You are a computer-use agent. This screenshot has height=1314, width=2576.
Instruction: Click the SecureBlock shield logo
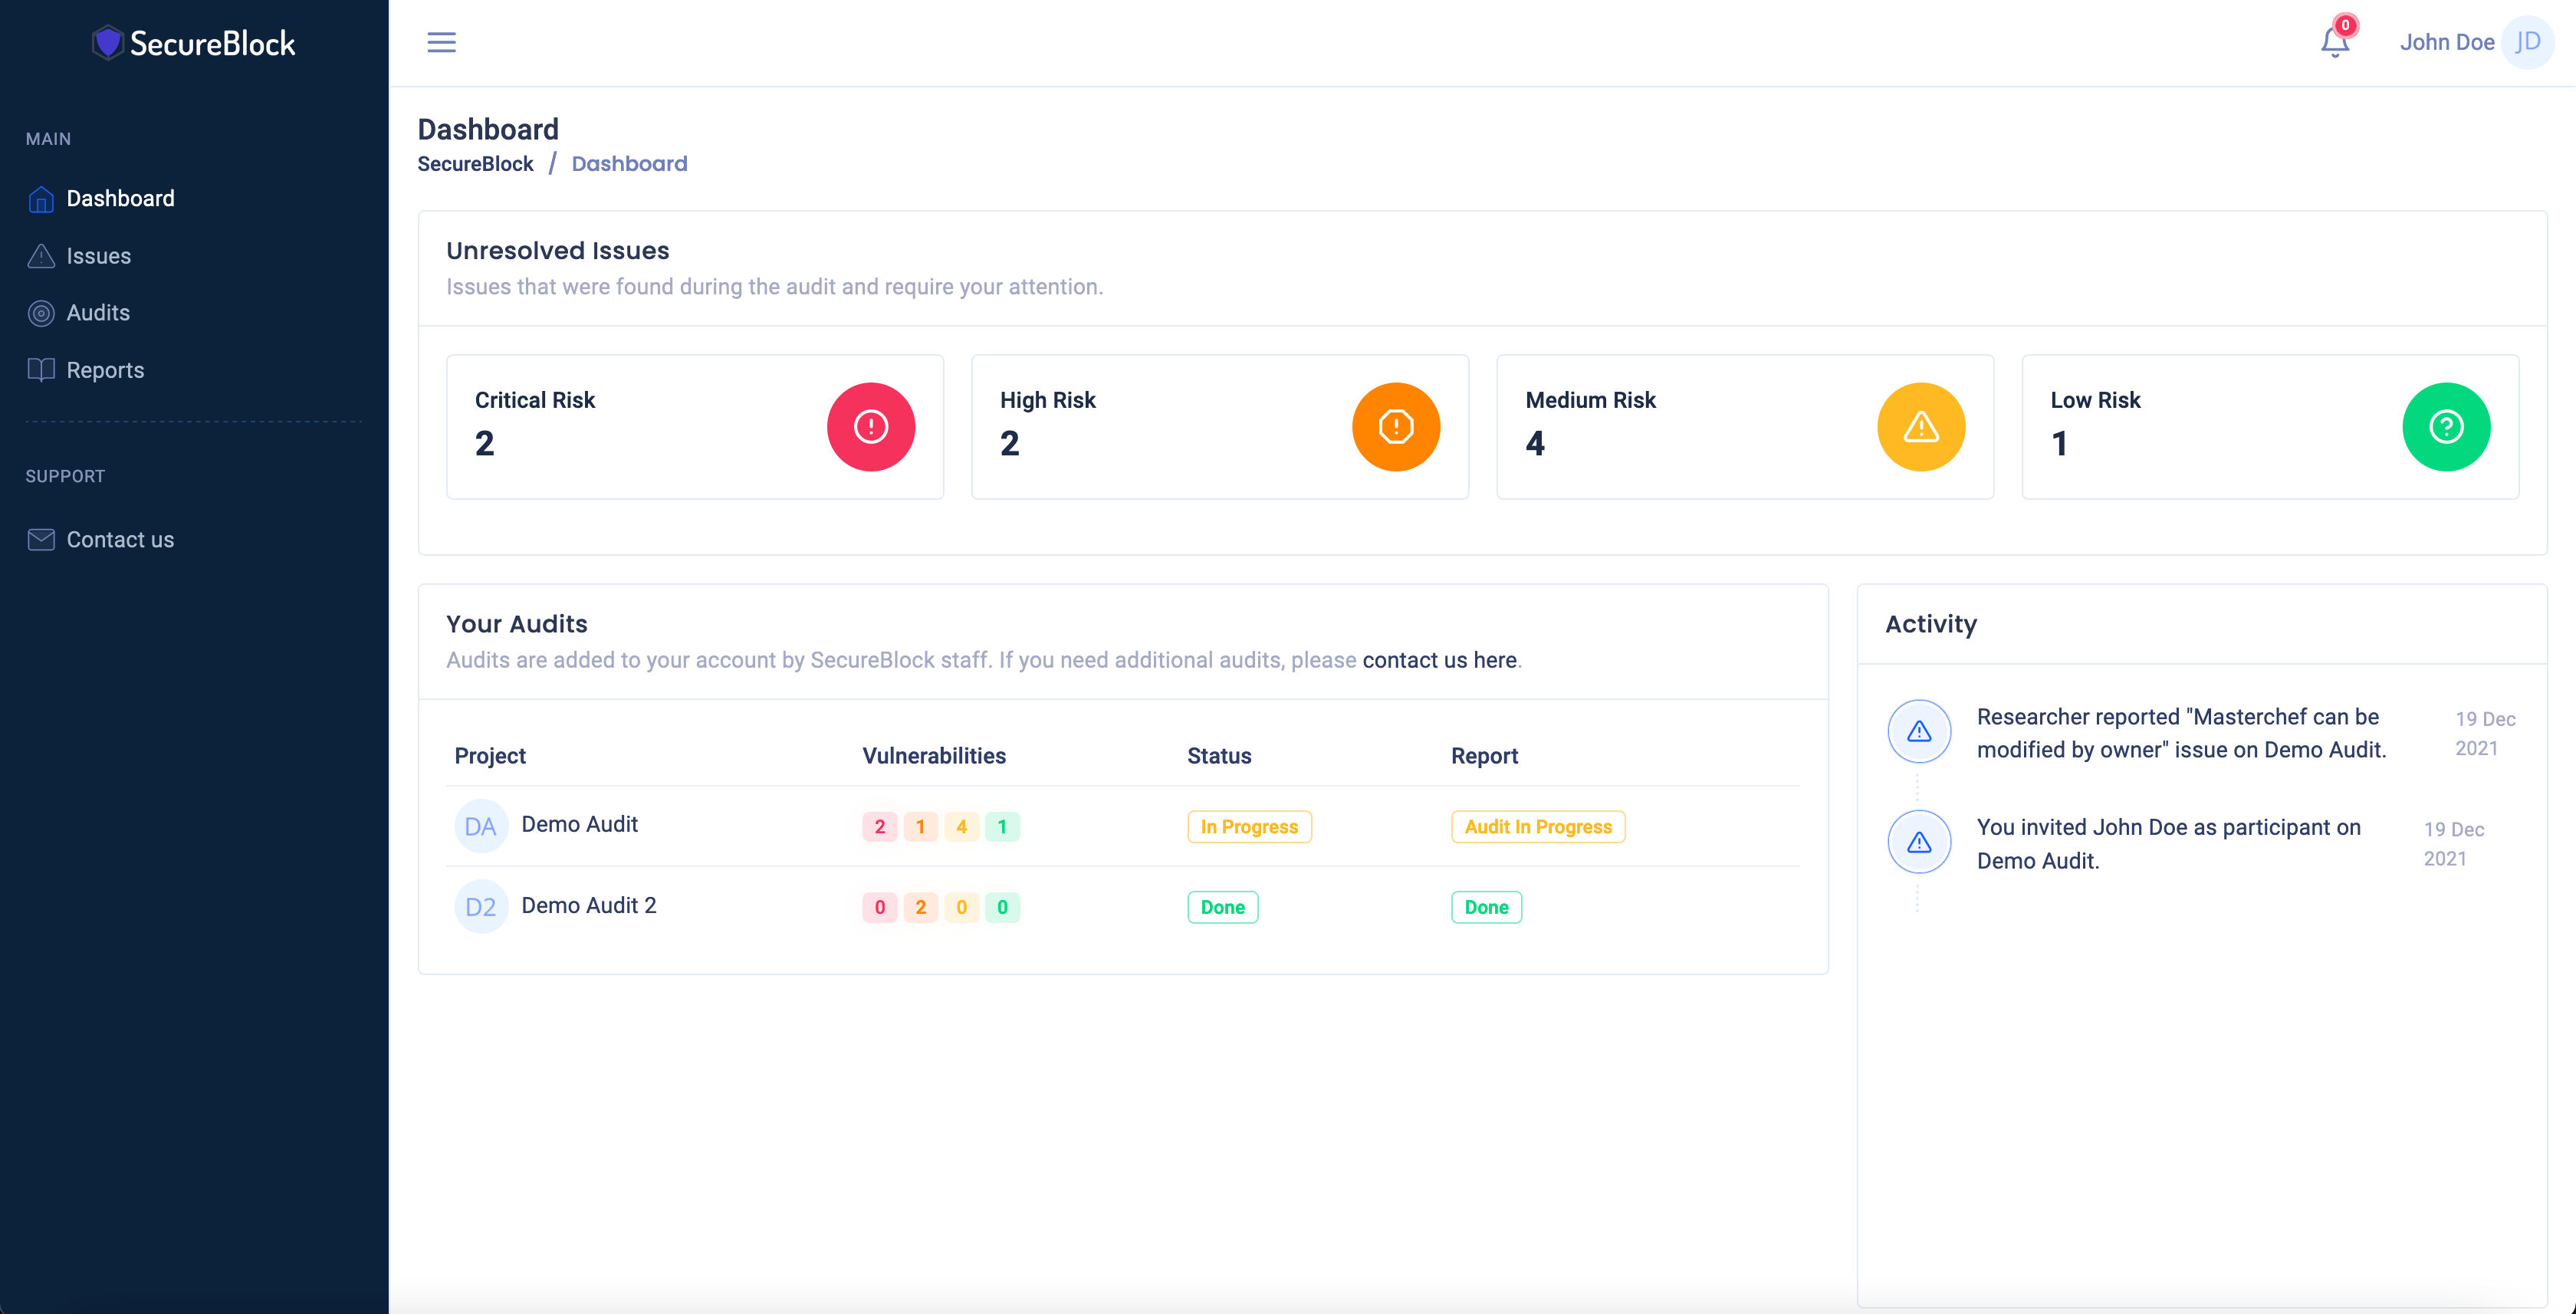108,43
